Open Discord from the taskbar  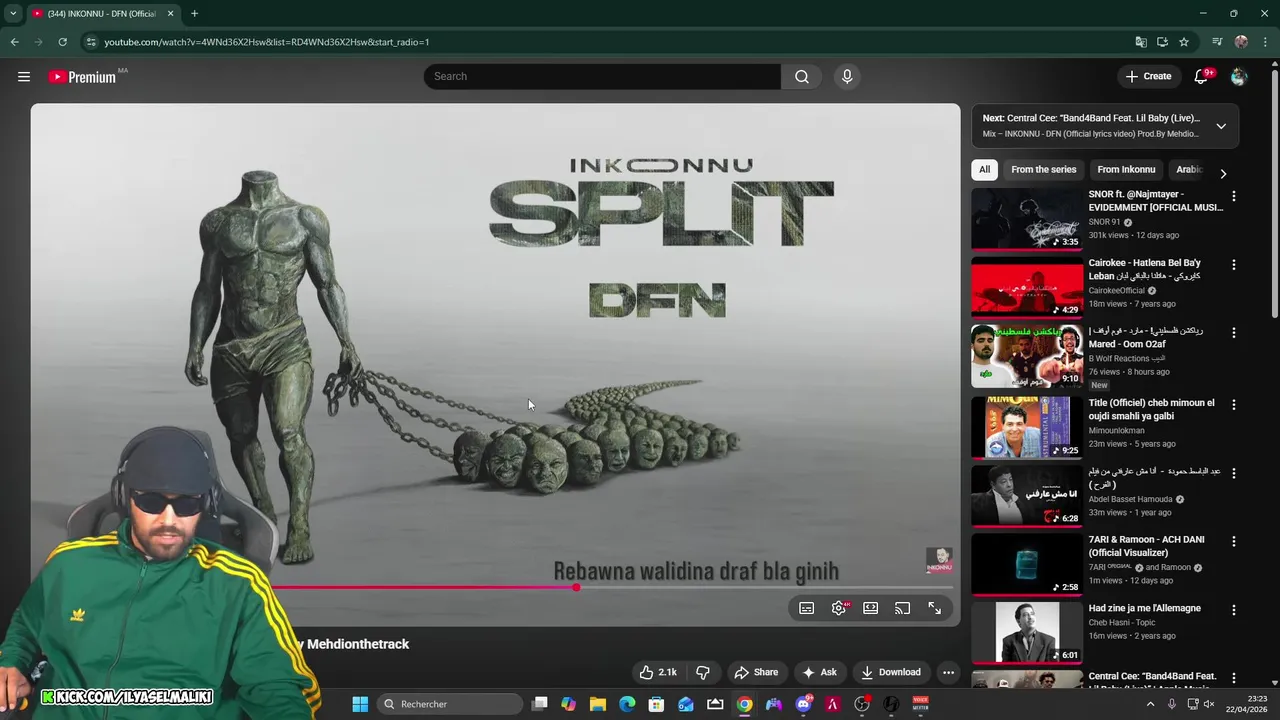pyautogui.click(x=803, y=704)
